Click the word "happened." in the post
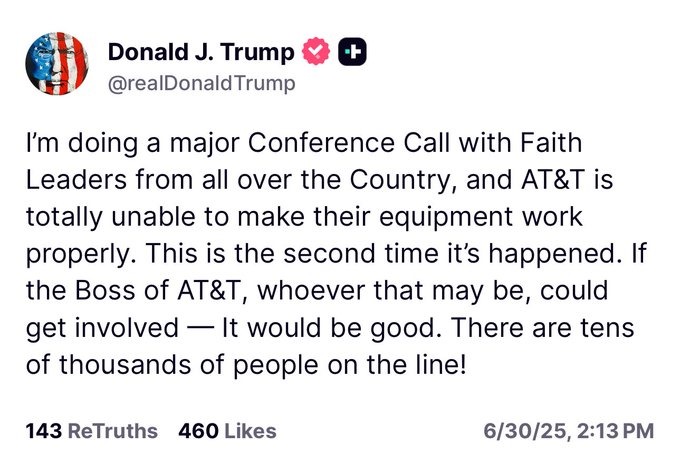Image resolution: width=680 pixels, height=464 pixels. 552,254
